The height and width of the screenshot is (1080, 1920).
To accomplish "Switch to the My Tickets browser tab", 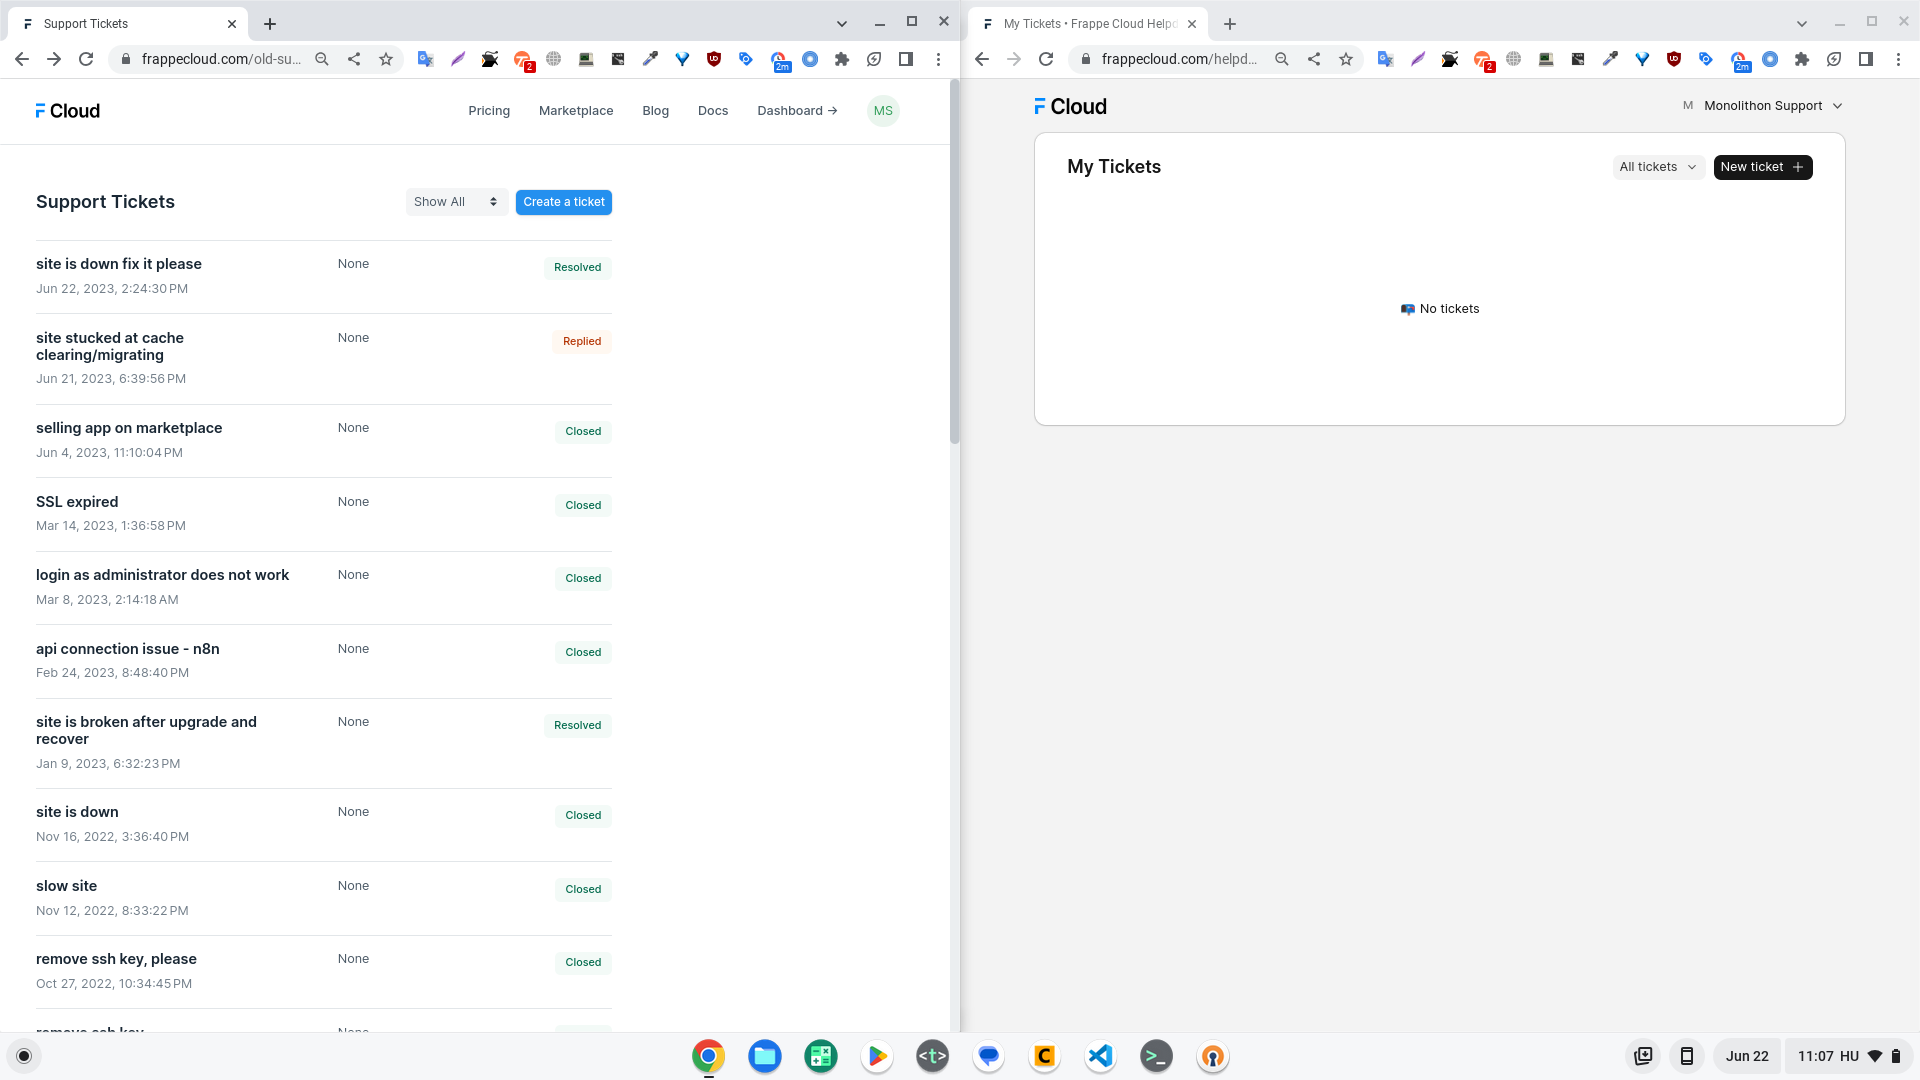I will coord(1089,23).
